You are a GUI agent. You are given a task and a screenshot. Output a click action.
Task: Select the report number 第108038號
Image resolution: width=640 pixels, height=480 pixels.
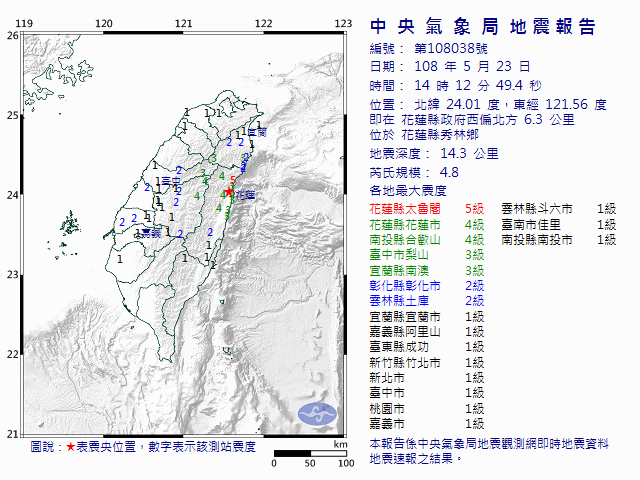[x=451, y=49]
